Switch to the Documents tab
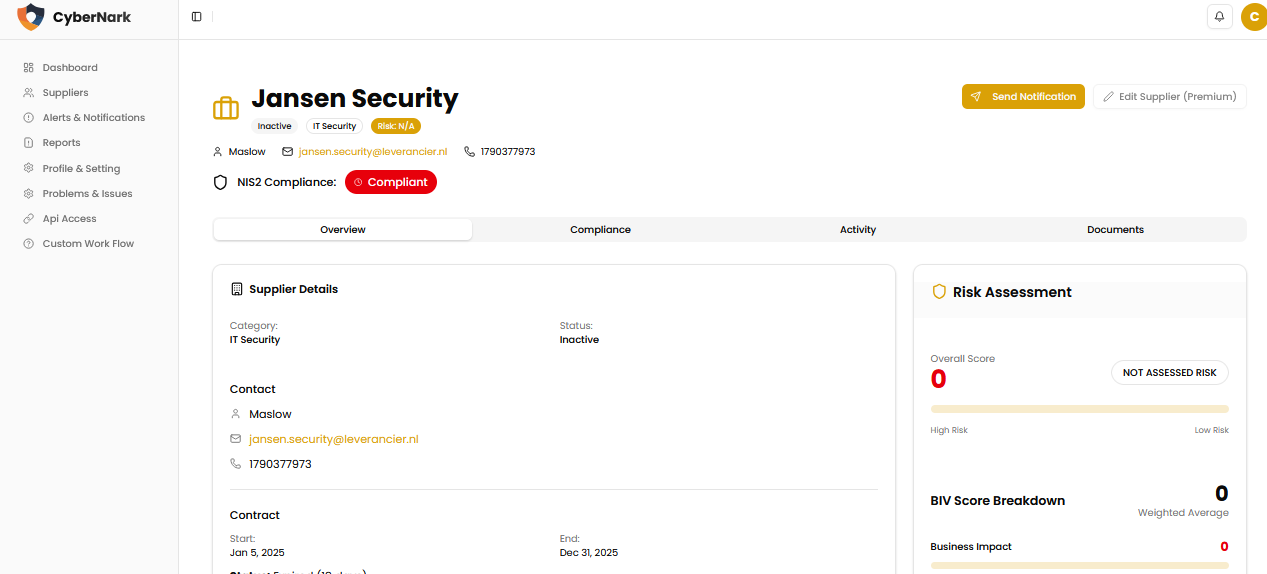 [1115, 230]
